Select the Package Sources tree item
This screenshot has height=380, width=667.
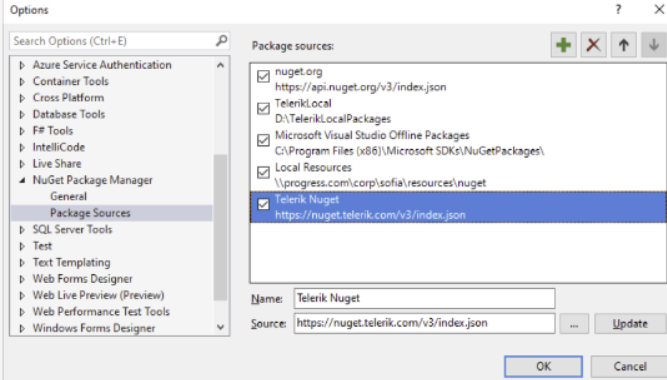(90, 213)
